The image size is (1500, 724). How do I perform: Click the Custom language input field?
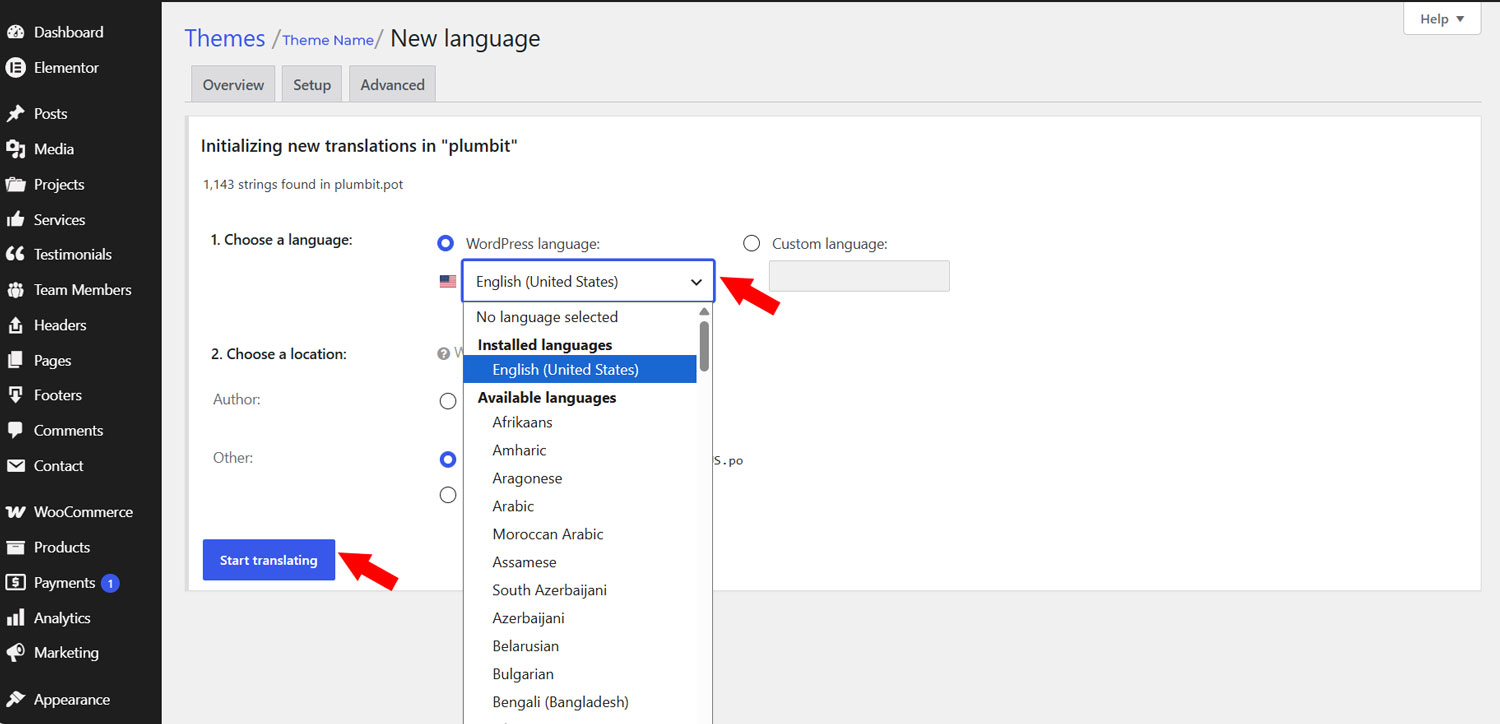point(859,276)
